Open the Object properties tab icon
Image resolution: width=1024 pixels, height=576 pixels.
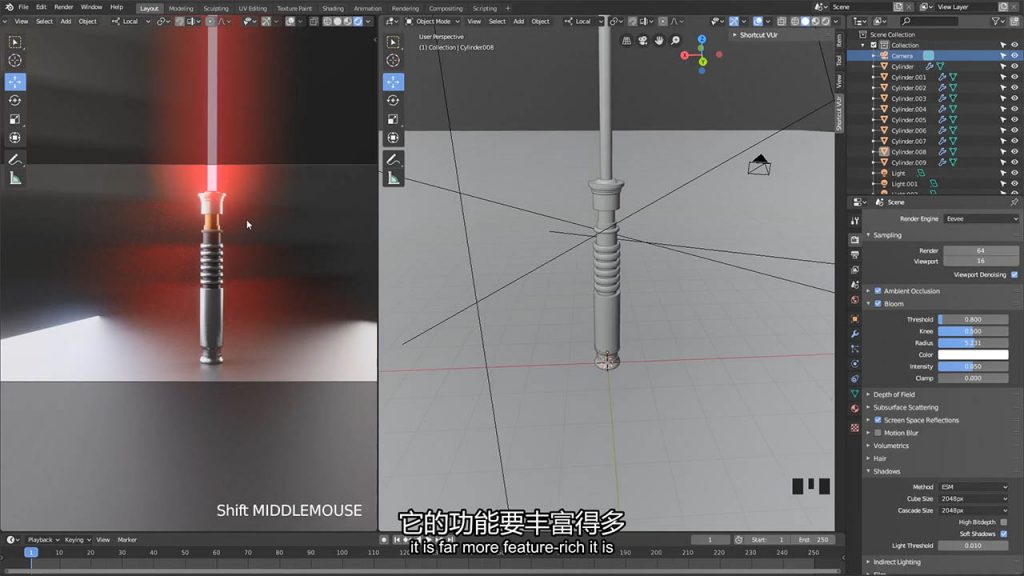[x=855, y=319]
